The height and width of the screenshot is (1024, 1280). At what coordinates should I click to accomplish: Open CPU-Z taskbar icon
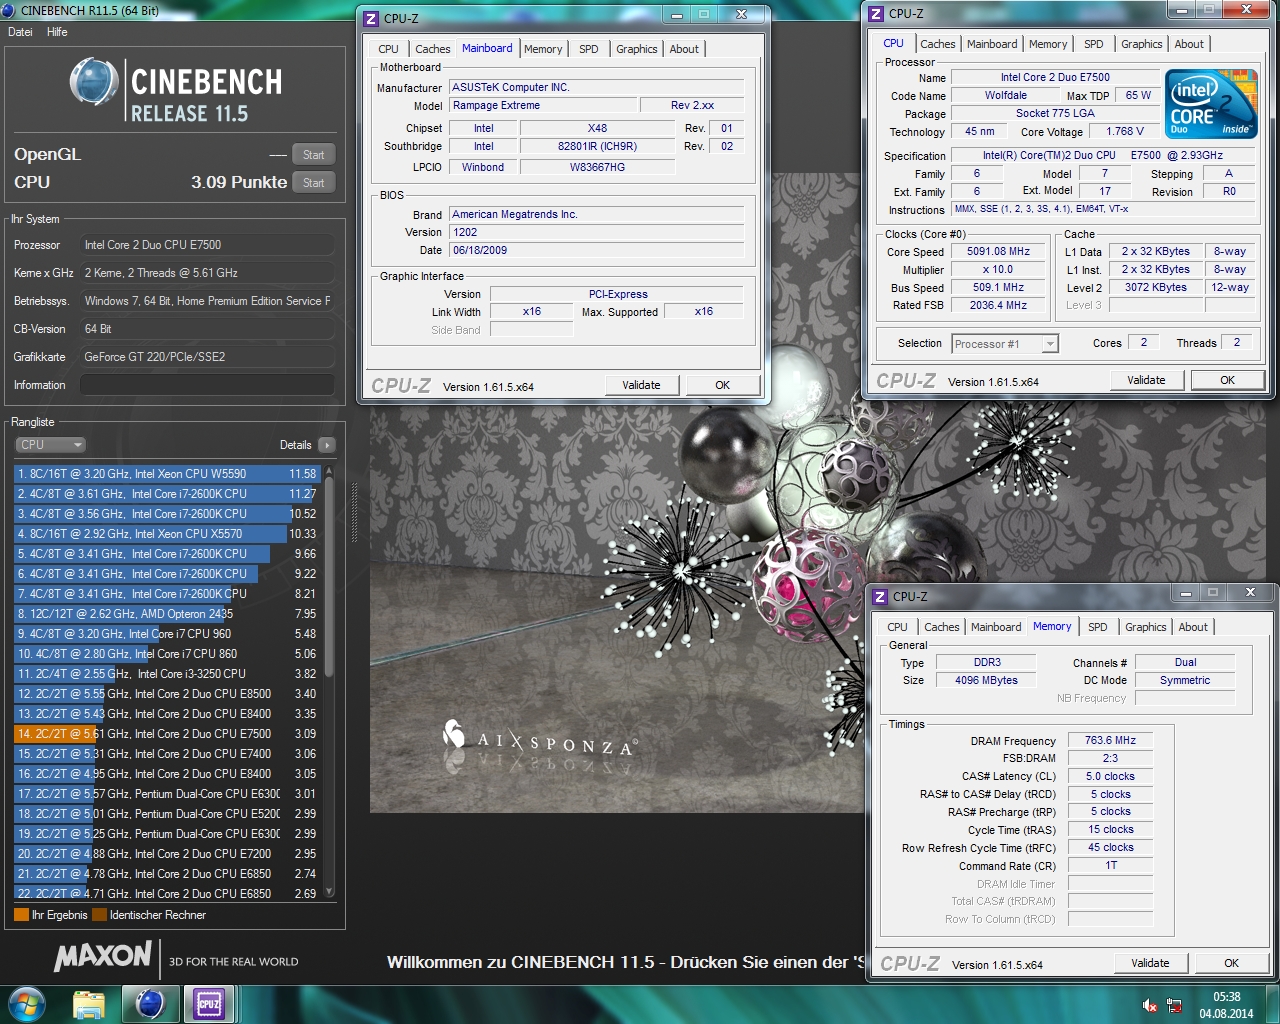(209, 1004)
